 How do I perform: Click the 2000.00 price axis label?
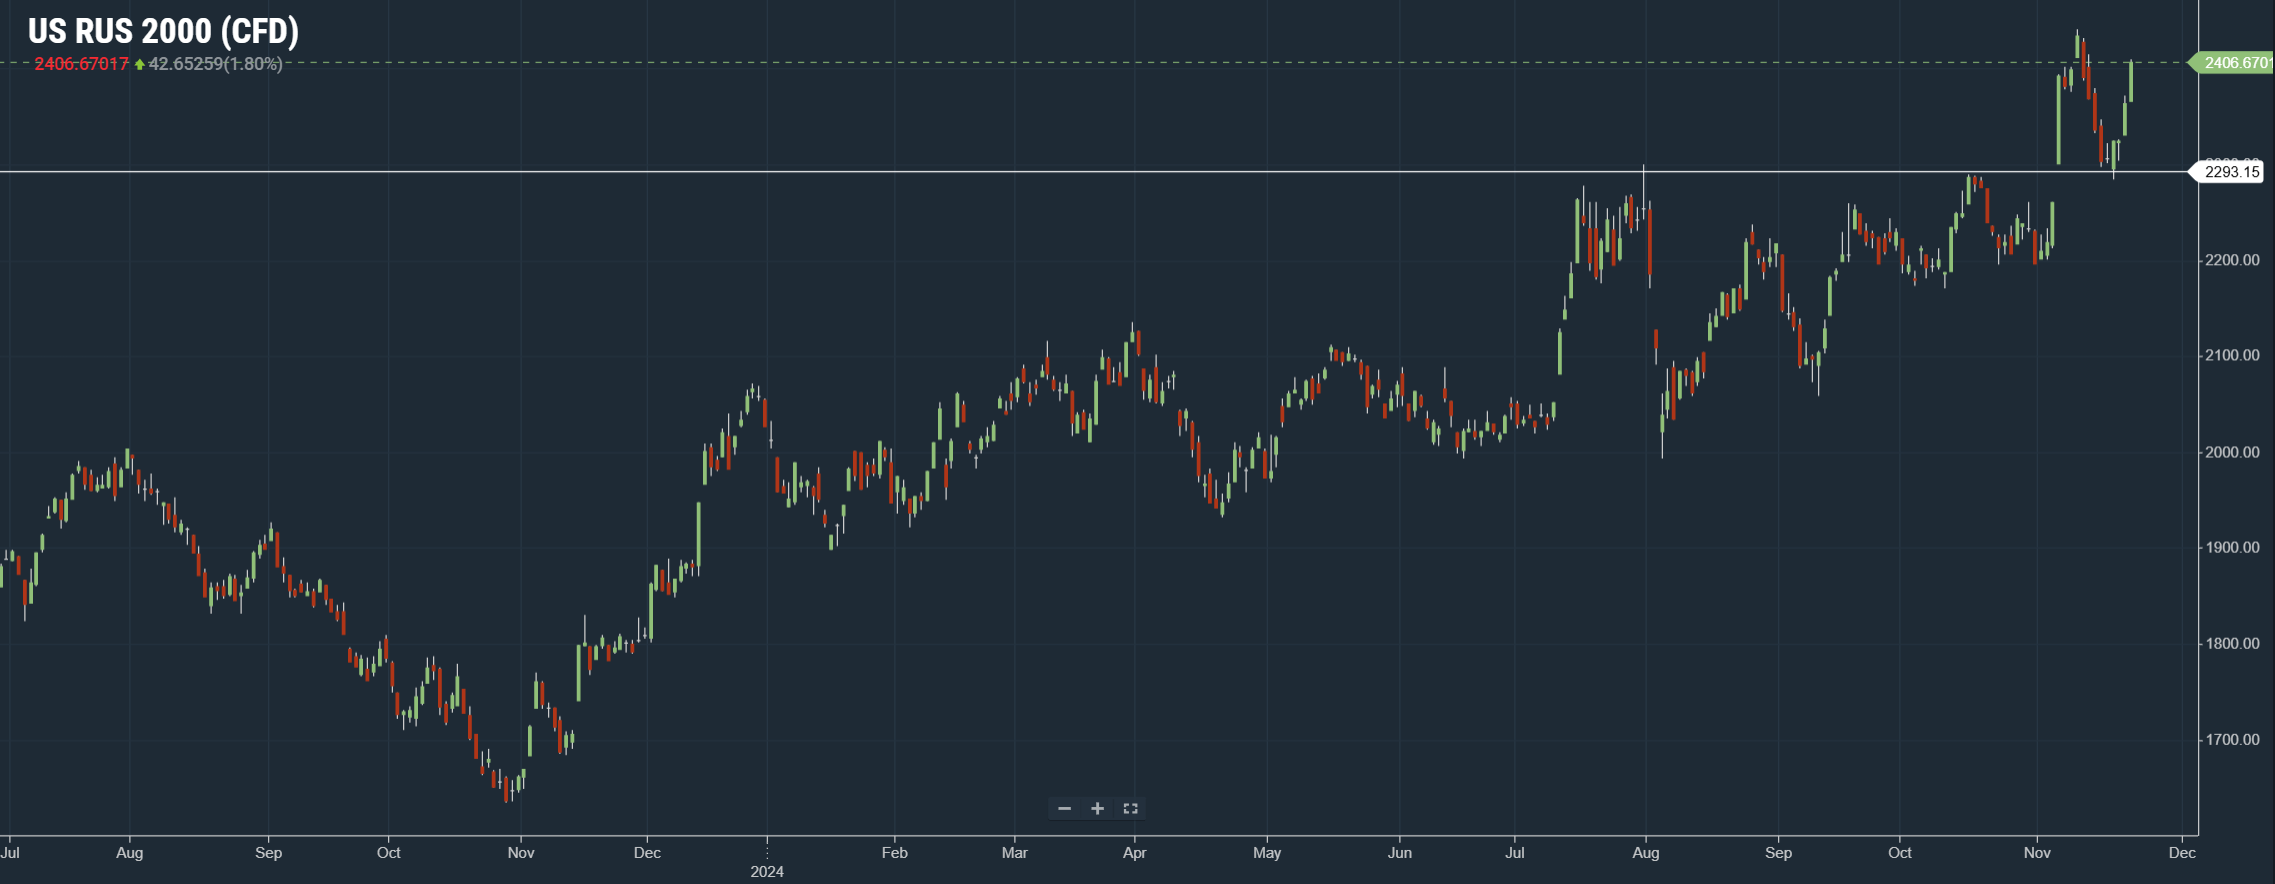2232,452
